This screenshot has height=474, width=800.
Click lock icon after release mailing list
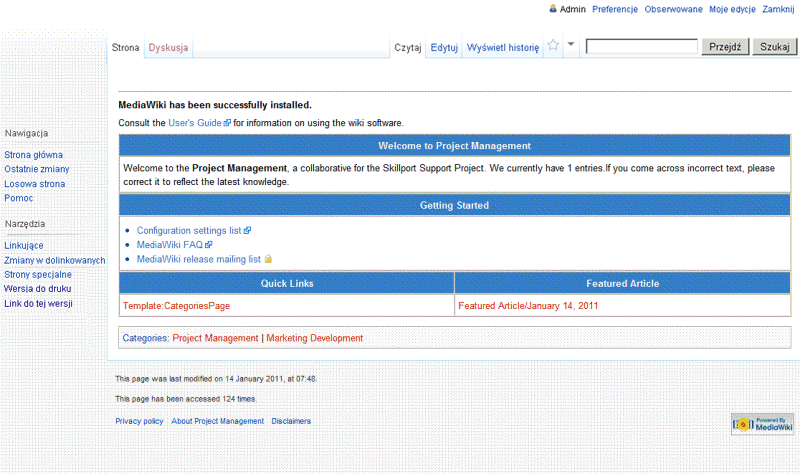[x=268, y=259]
